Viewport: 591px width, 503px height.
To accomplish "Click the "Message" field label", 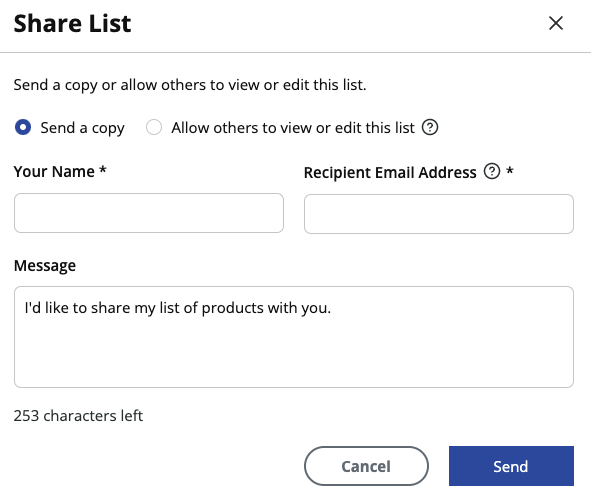I will pyautogui.click(x=45, y=266).
